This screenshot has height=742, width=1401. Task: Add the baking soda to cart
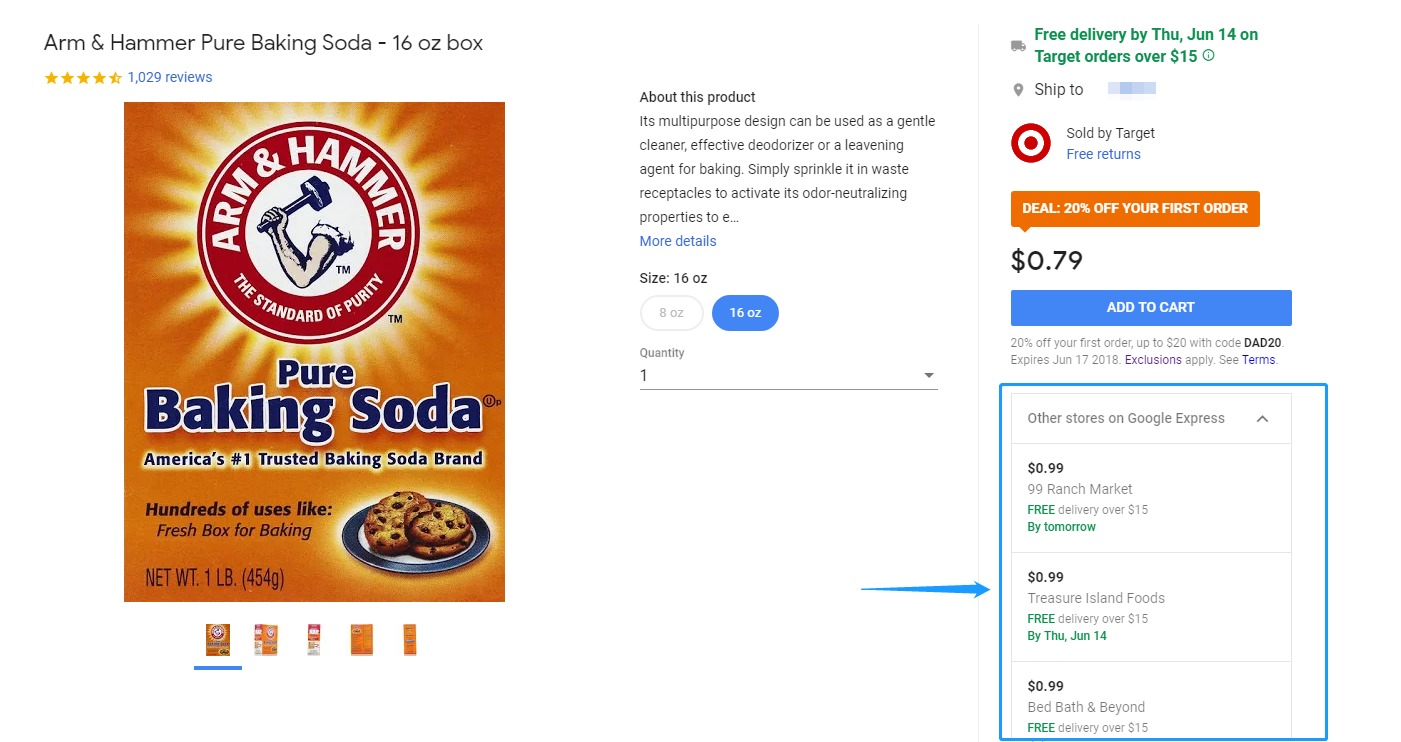tap(1150, 308)
